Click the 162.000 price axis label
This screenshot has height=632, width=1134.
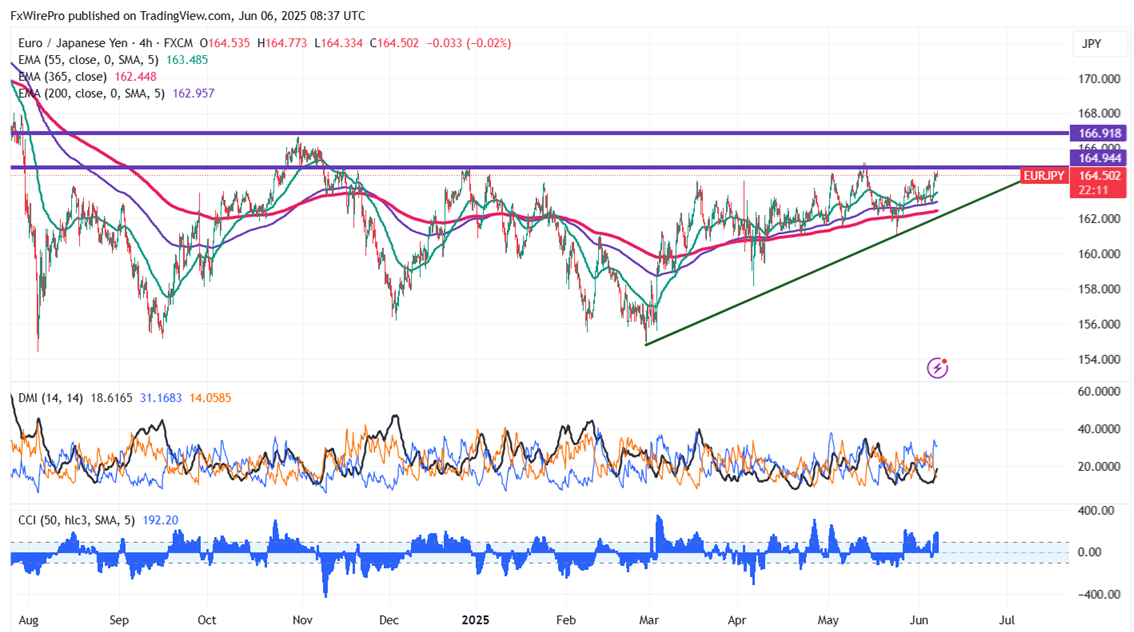[x=1099, y=219]
